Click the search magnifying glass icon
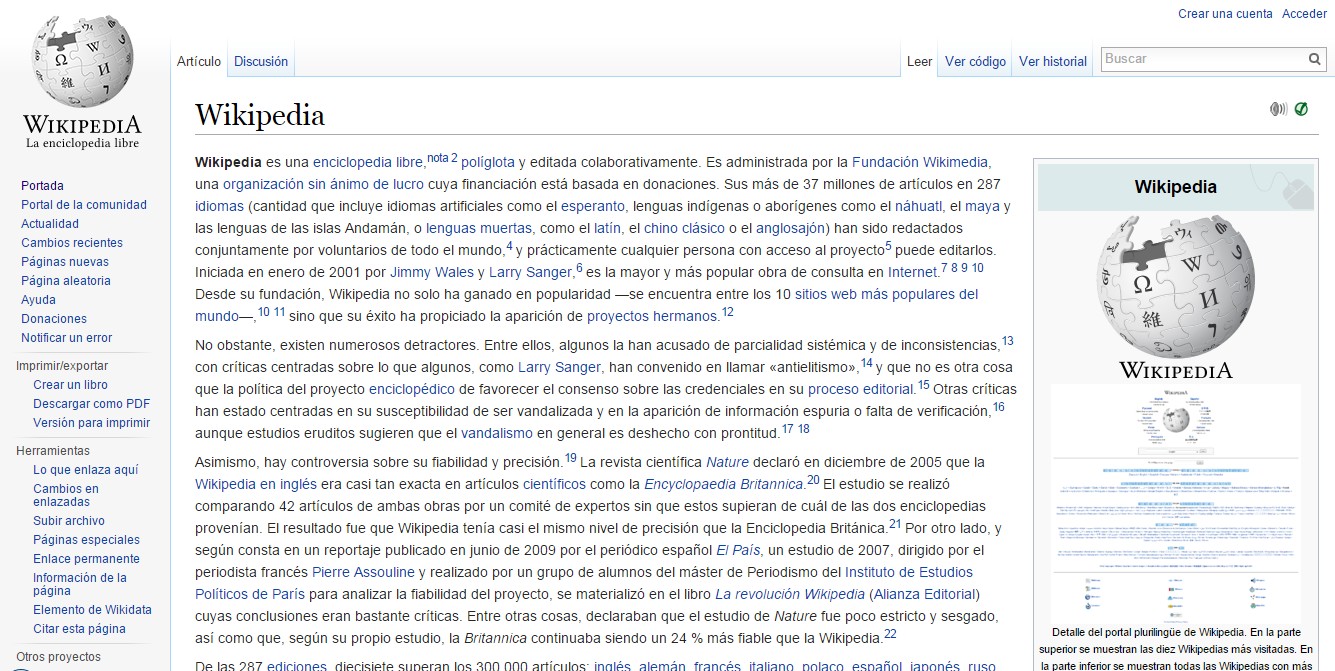The height and width of the screenshot is (671, 1335). [1314, 59]
